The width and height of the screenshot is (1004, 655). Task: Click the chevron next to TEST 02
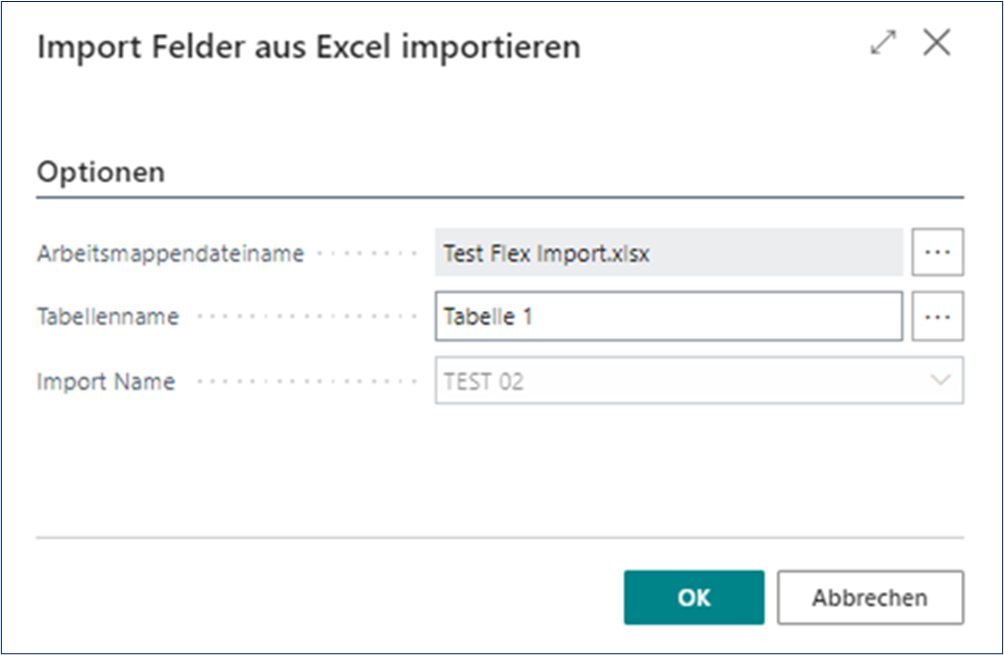(941, 380)
